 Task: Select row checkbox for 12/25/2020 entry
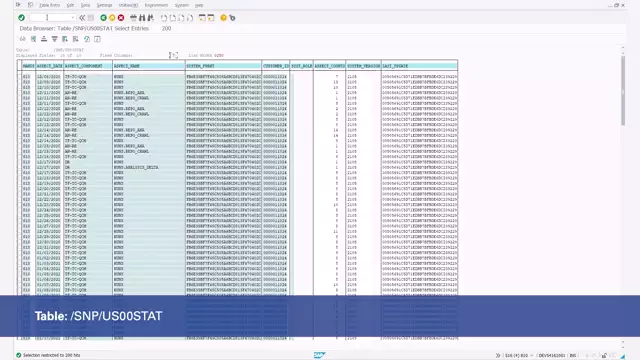(19, 215)
